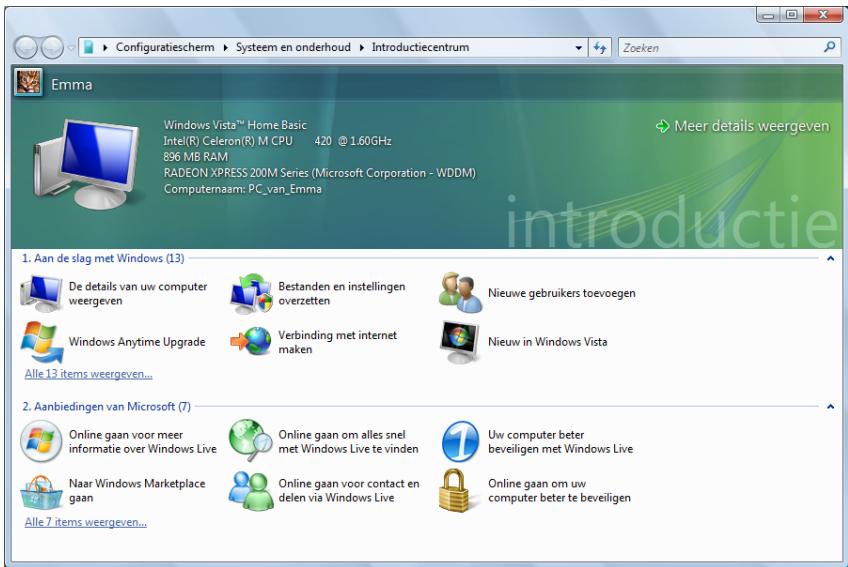Screen dimensions: 848x567
Task: Click 'Online gaan voor meer informatie over Windows Live' text
Action: (142, 441)
